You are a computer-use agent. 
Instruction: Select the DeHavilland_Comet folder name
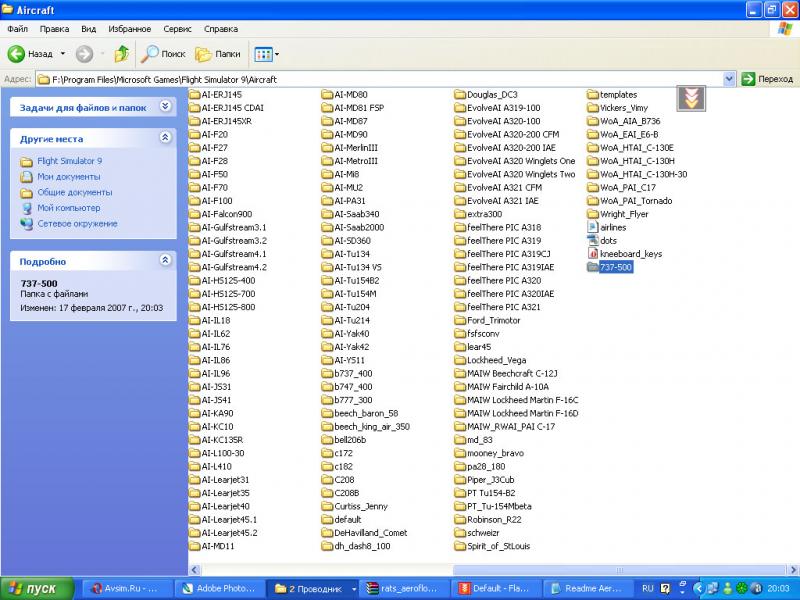coord(371,532)
